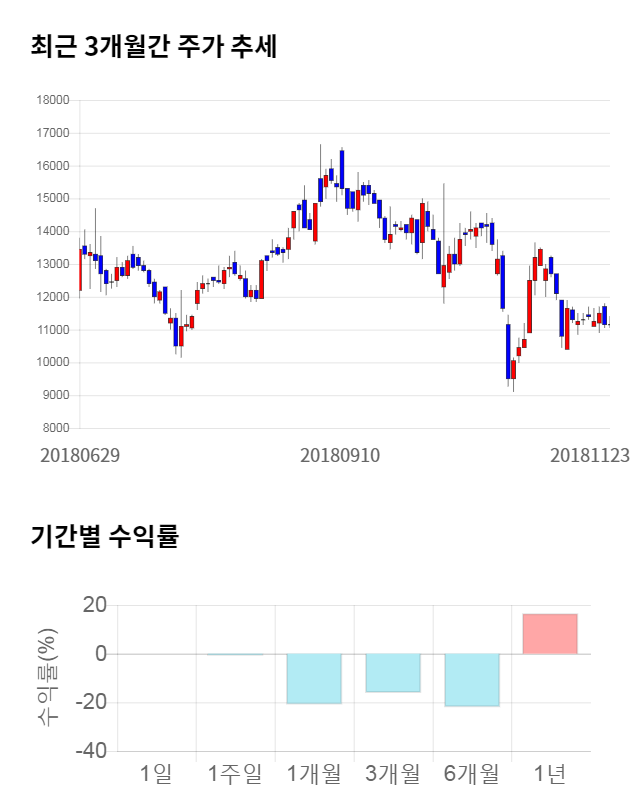Click the blue 6개월 return bar

pos(472,680)
